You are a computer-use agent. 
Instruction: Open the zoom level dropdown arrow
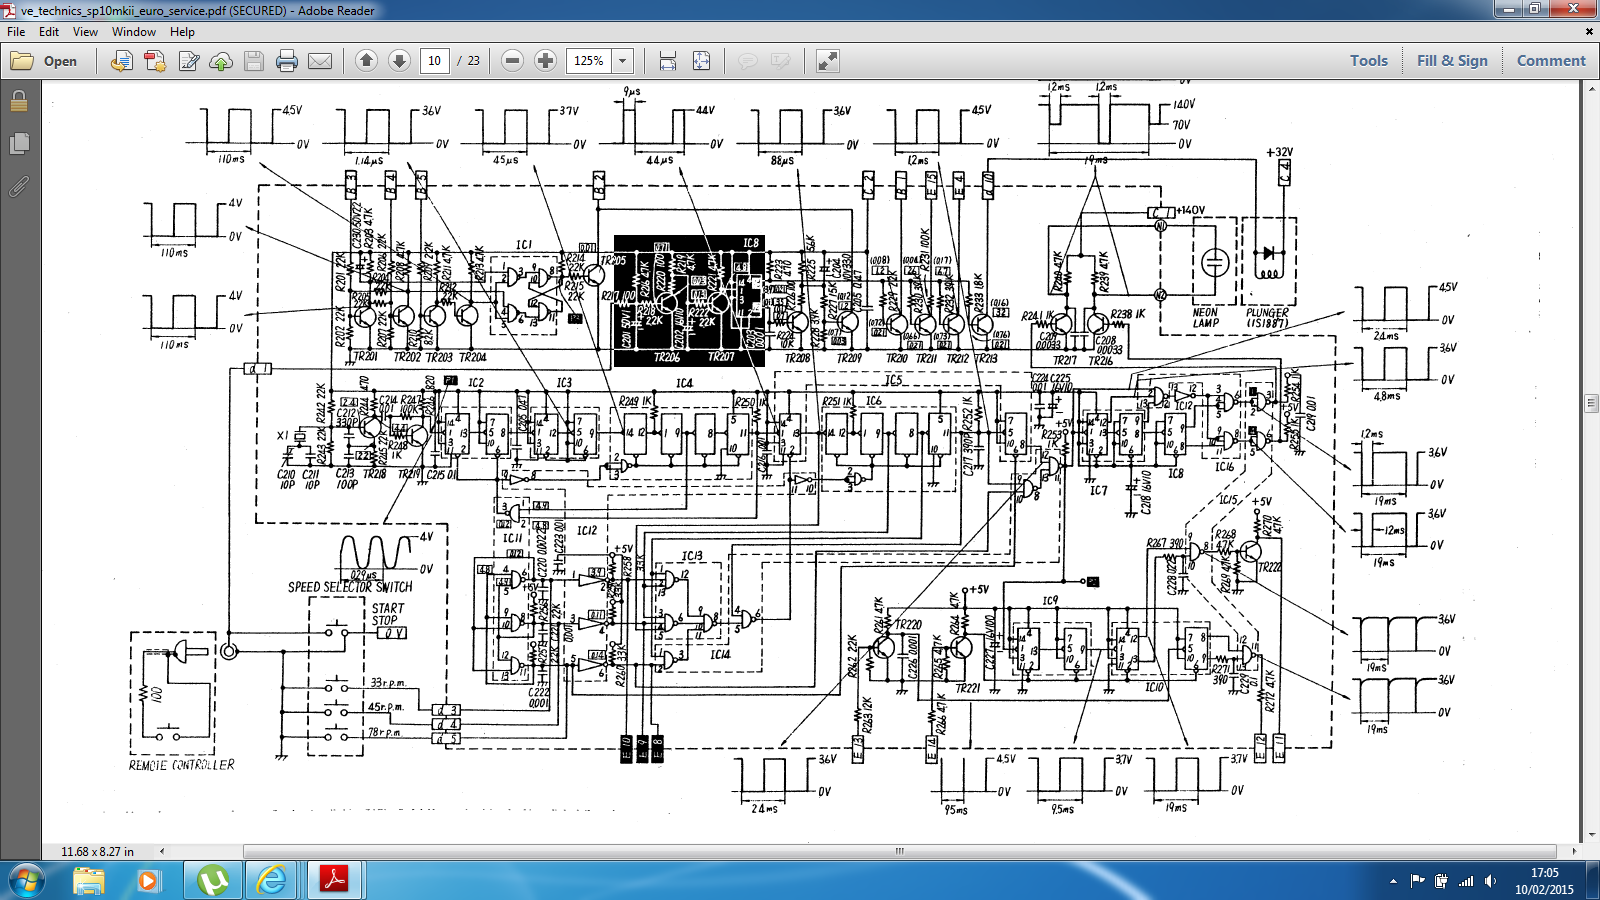623,61
